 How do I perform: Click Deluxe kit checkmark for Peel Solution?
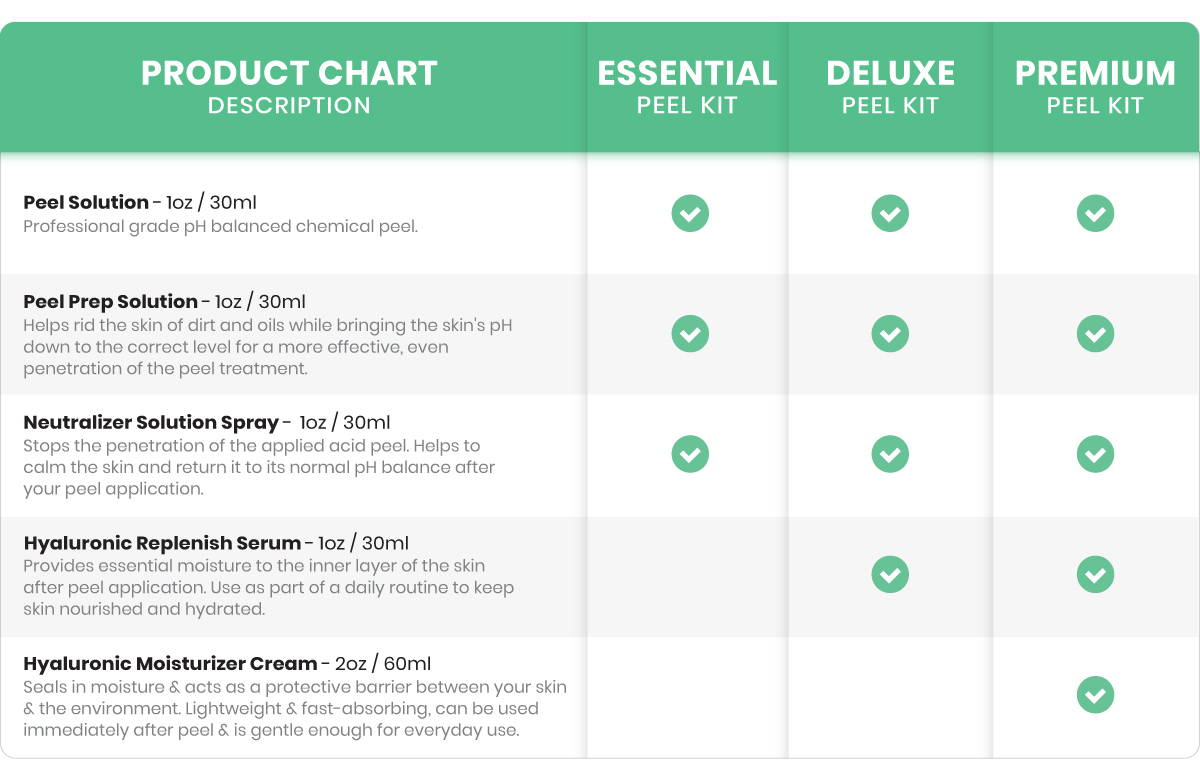point(890,213)
